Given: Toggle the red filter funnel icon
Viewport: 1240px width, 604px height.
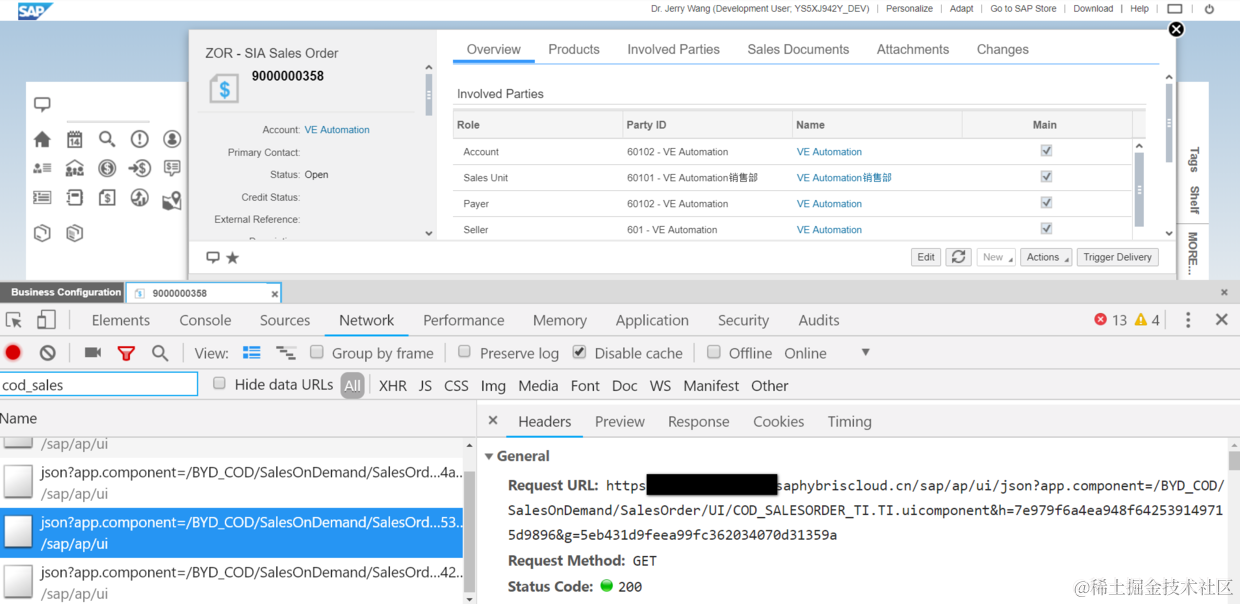Looking at the screenshot, I should (126, 353).
